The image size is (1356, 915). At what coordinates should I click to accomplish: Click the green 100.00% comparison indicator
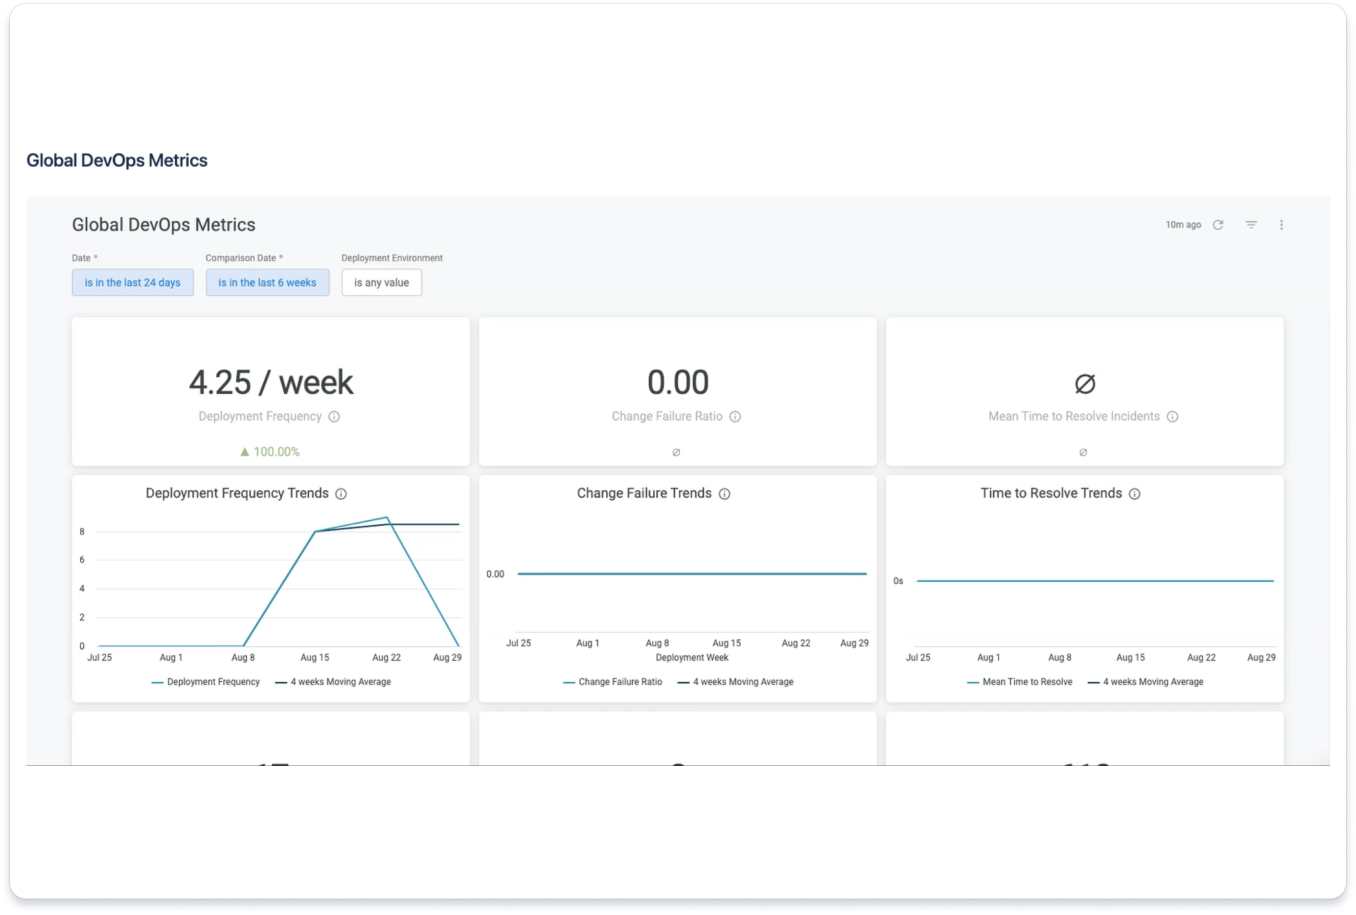point(270,451)
